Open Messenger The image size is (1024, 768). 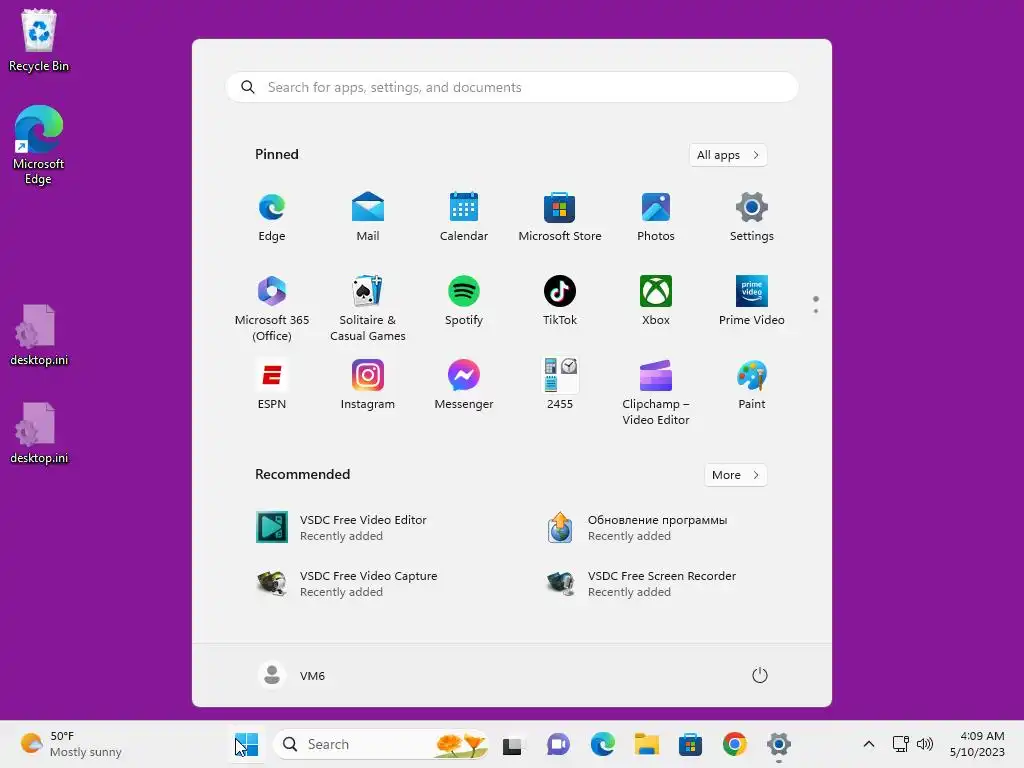coord(464,385)
